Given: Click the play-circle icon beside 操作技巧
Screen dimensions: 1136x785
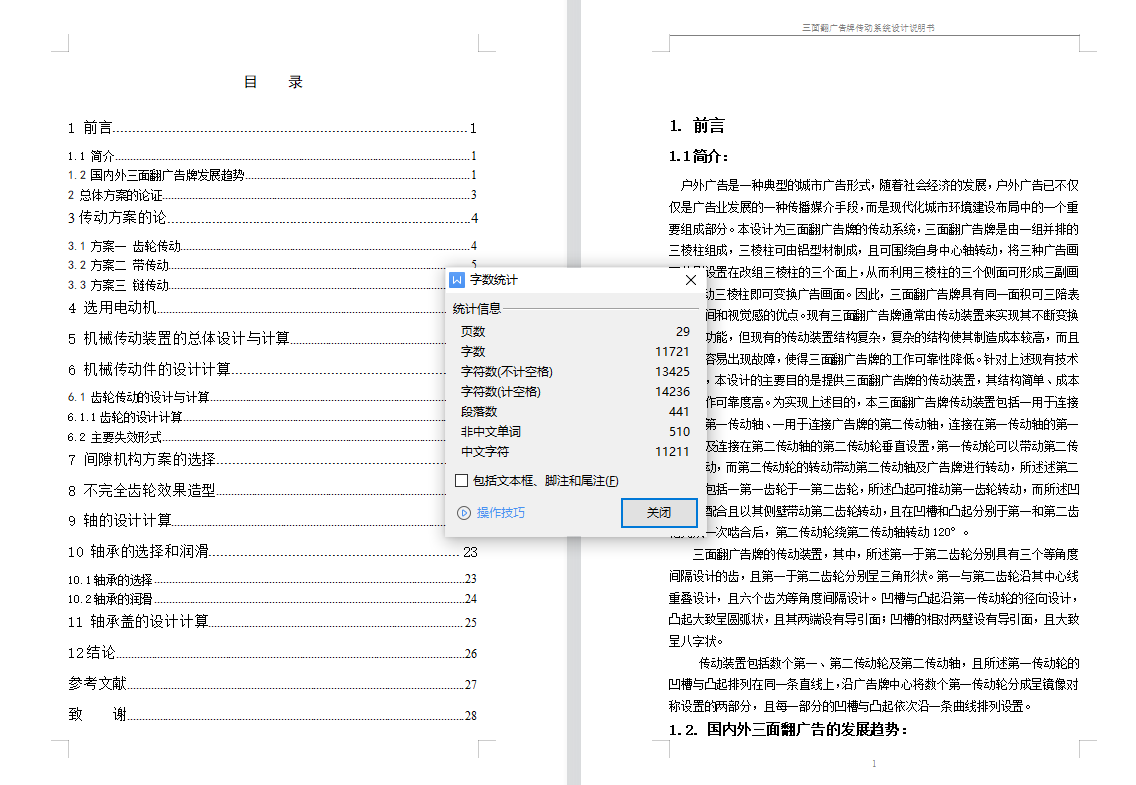Looking at the screenshot, I should coord(463,513).
